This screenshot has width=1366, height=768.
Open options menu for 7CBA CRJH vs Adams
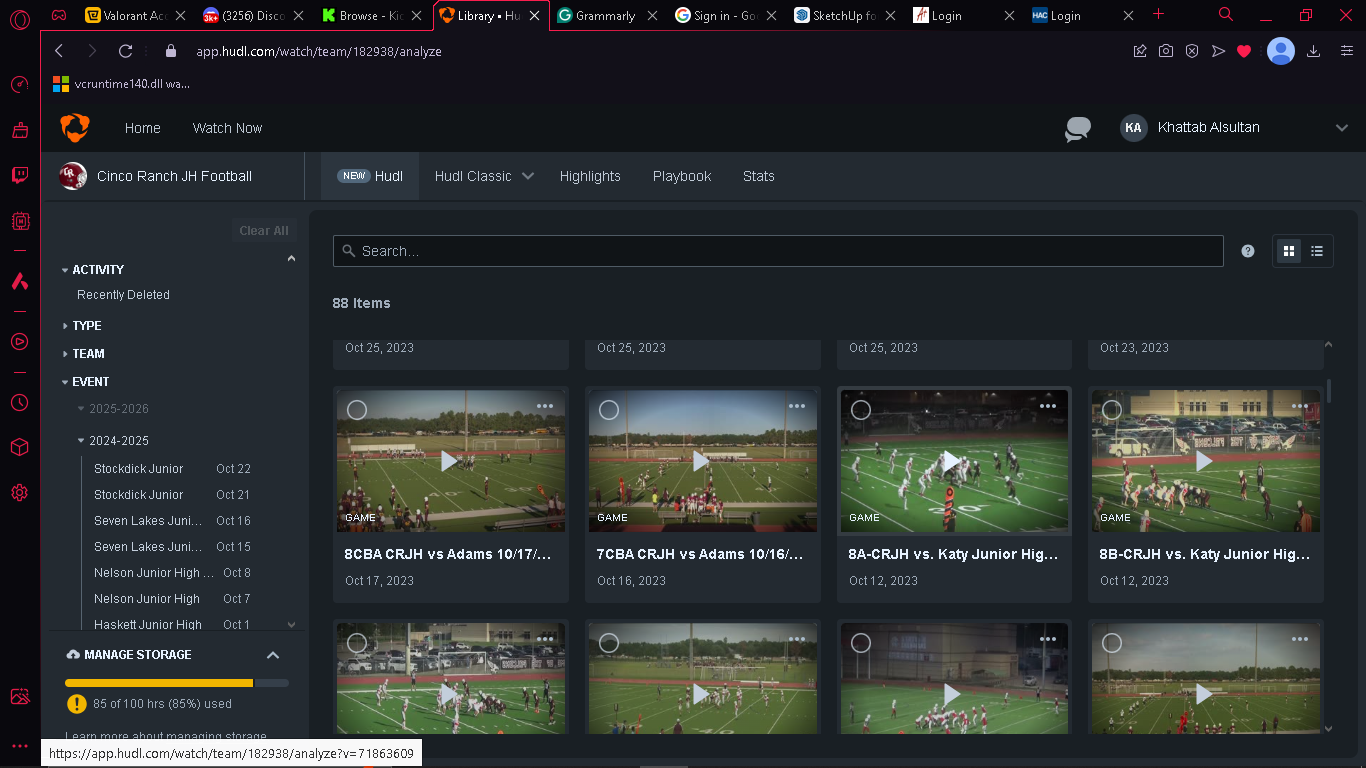[797, 406]
